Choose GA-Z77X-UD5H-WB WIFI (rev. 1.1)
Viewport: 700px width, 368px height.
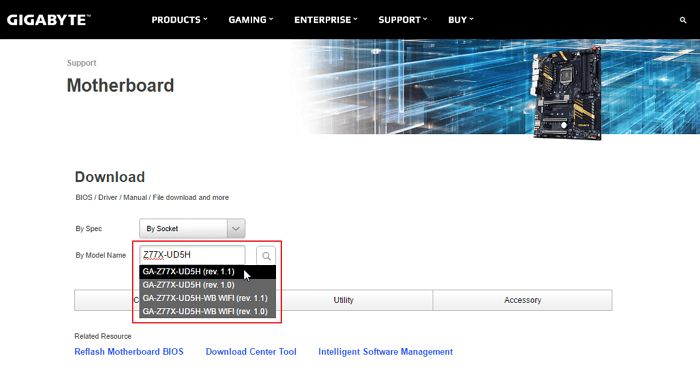coord(208,298)
